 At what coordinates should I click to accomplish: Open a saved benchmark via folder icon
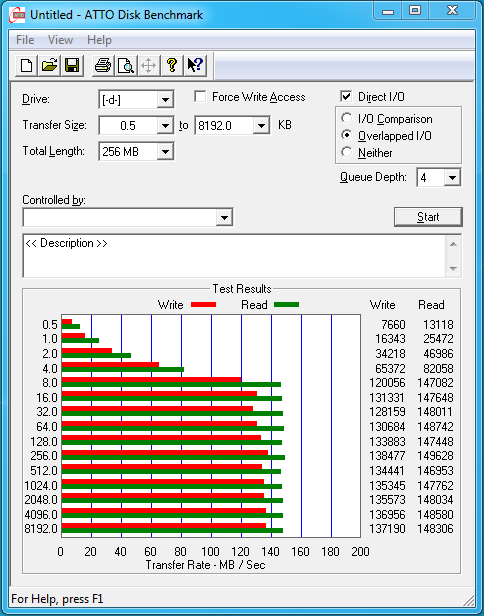coord(49,65)
